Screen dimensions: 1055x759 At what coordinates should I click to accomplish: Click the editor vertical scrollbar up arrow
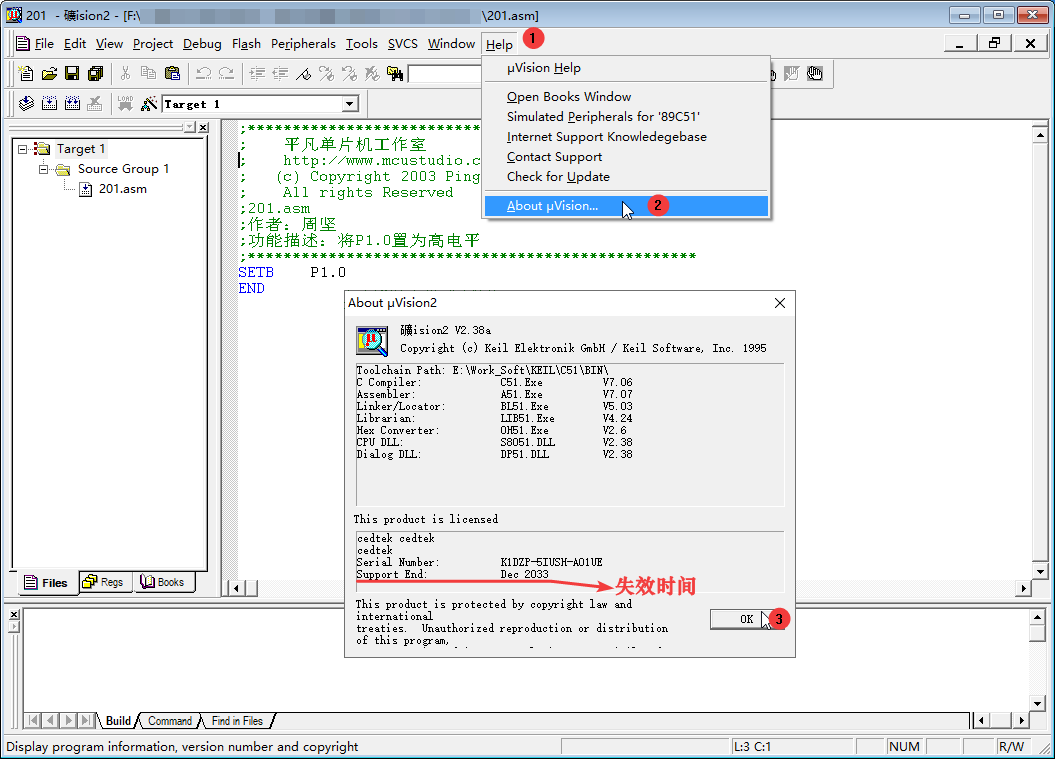point(1040,135)
